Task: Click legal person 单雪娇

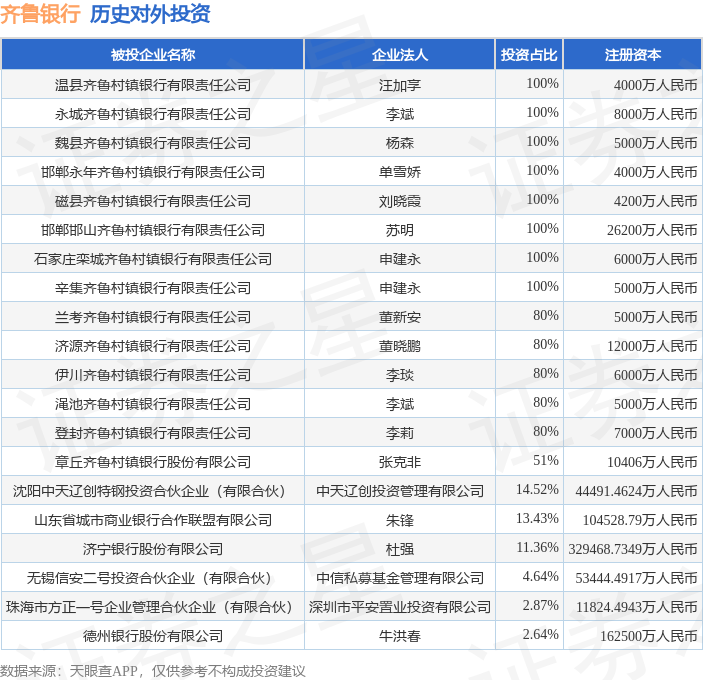Action: pos(399,172)
